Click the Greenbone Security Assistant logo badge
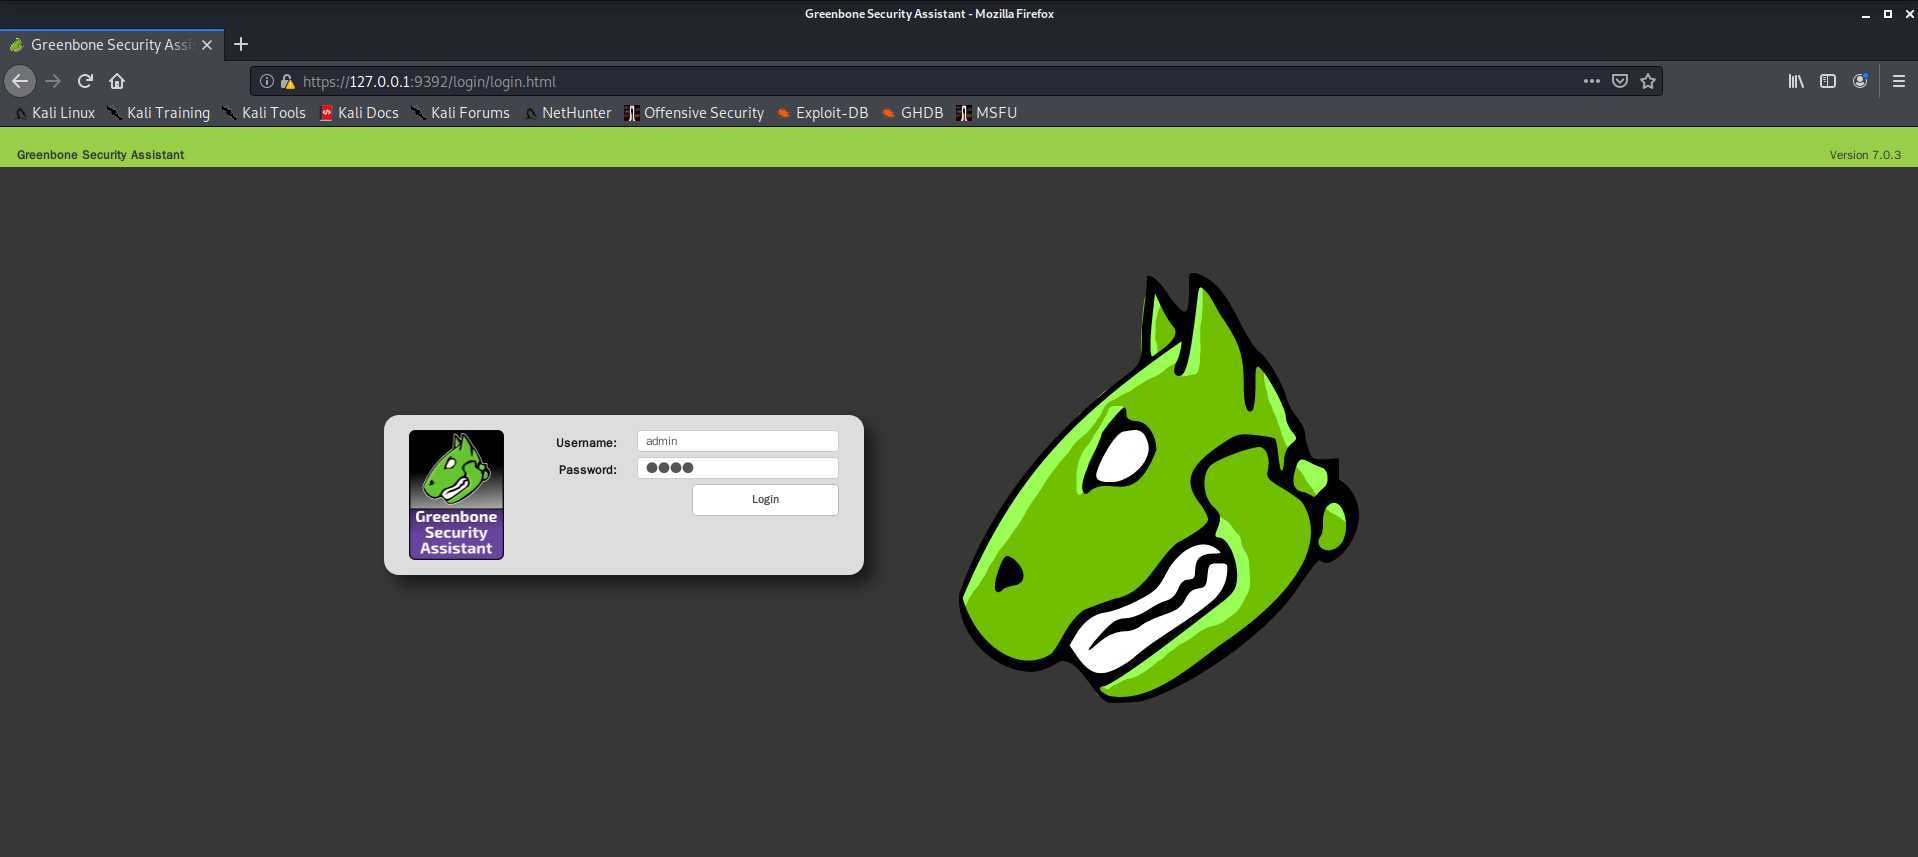The width and height of the screenshot is (1918, 857). (456, 495)
